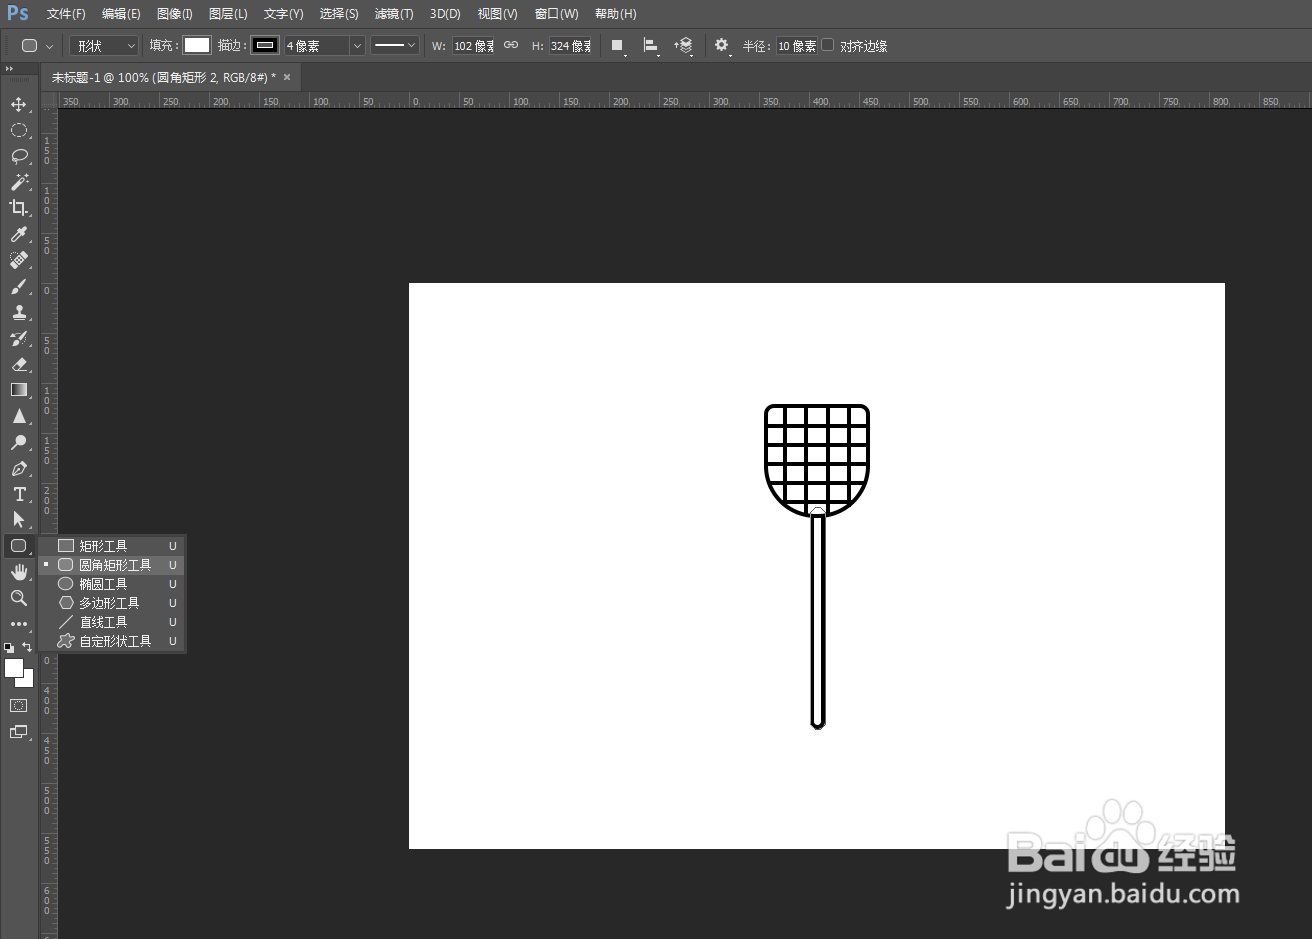Select the Dodge tool
This screenshot has height=939, width=1312.
coord(19,442)
